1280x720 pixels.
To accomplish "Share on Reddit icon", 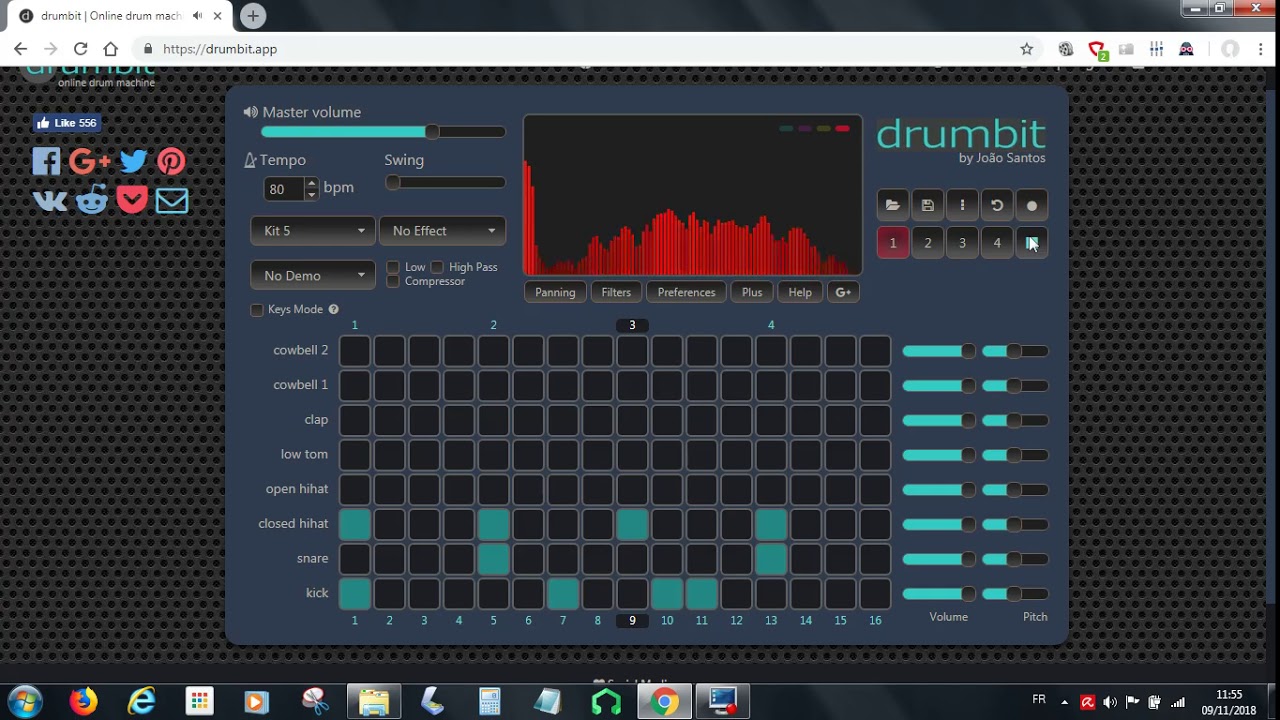I will tap(91, 200).
